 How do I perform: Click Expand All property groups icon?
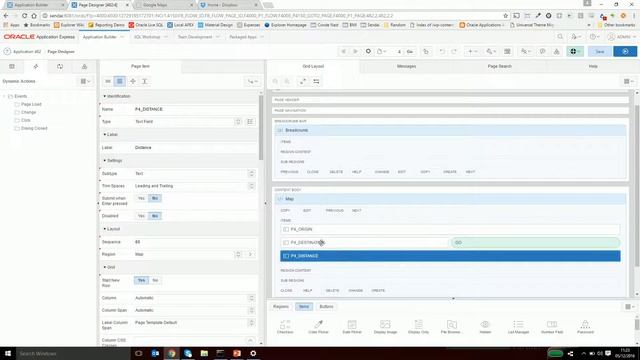click(x=144, y=81)
